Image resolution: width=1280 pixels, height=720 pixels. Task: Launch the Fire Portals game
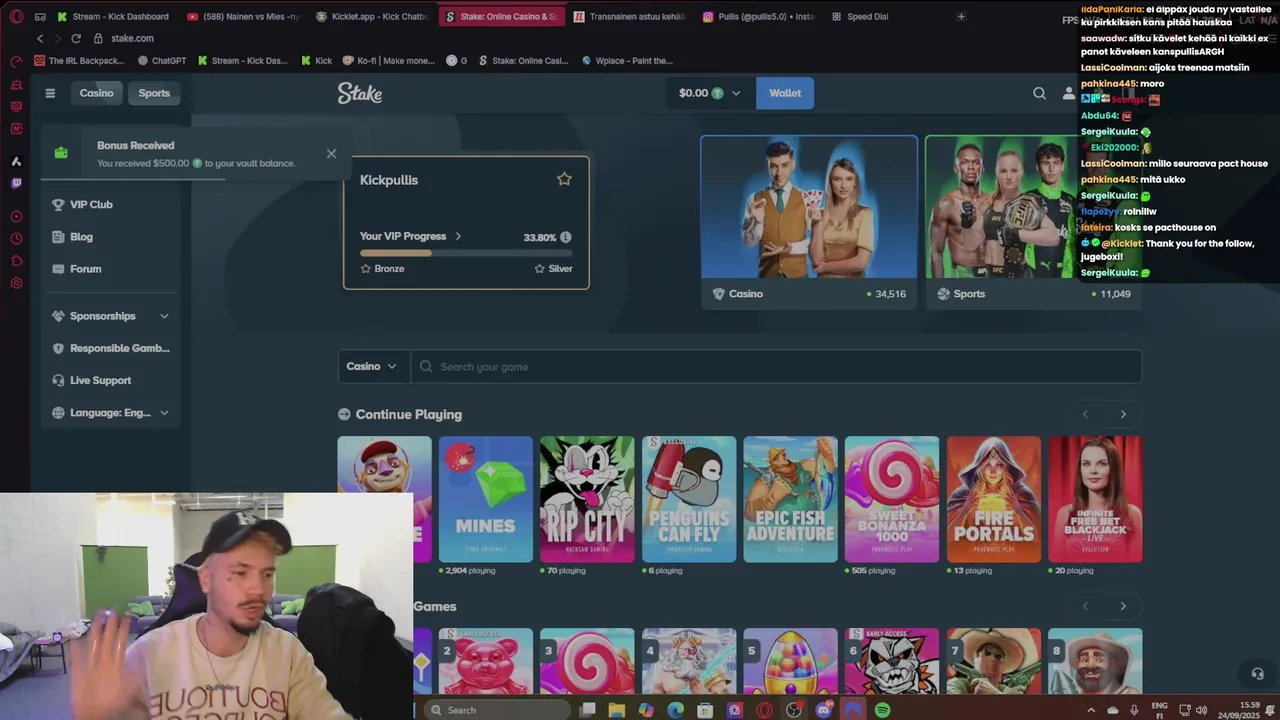994,499
